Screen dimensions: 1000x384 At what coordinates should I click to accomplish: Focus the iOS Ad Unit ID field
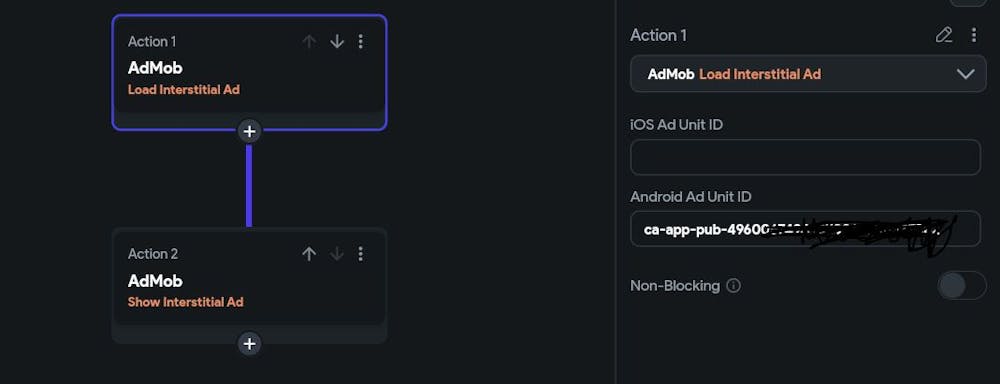[x=805, y=157]
